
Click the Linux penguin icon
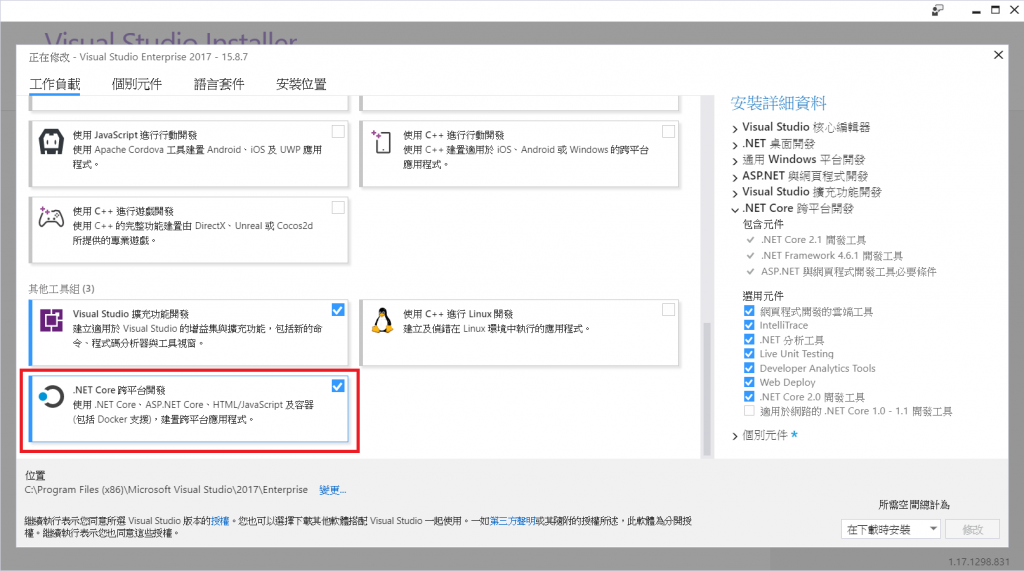(x=382, y=321)
